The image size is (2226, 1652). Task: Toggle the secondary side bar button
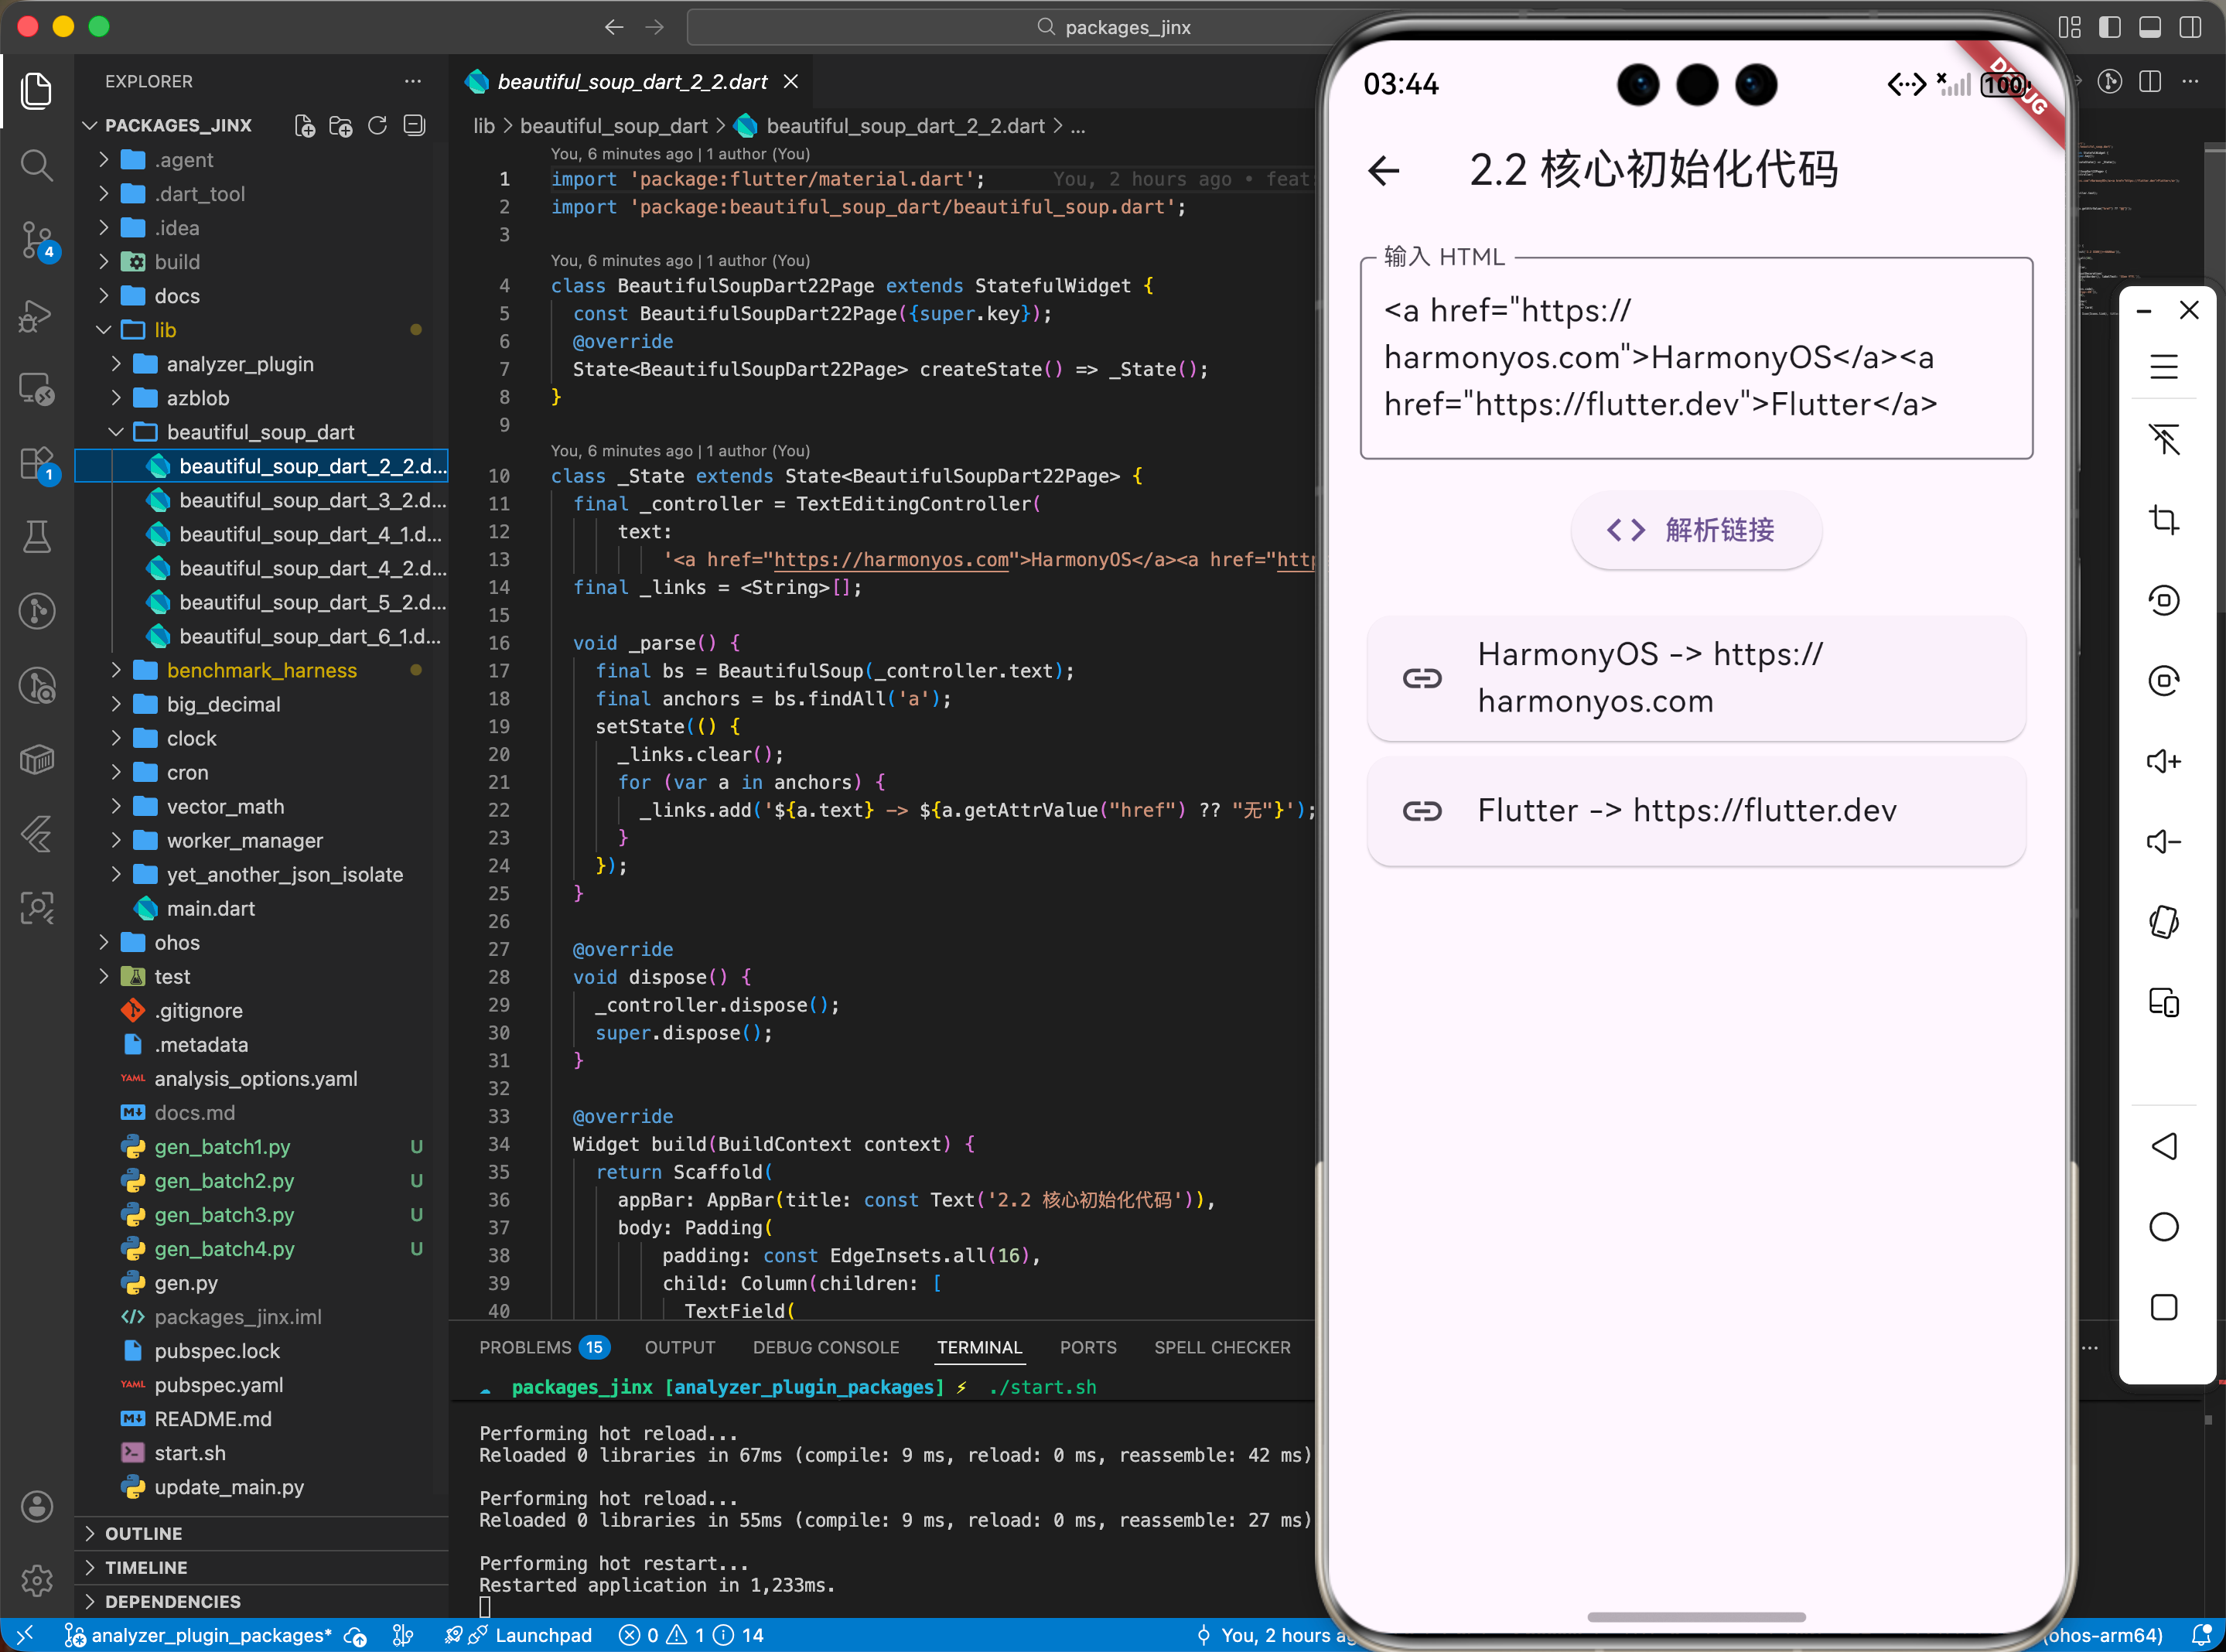tap(2190, 27)
